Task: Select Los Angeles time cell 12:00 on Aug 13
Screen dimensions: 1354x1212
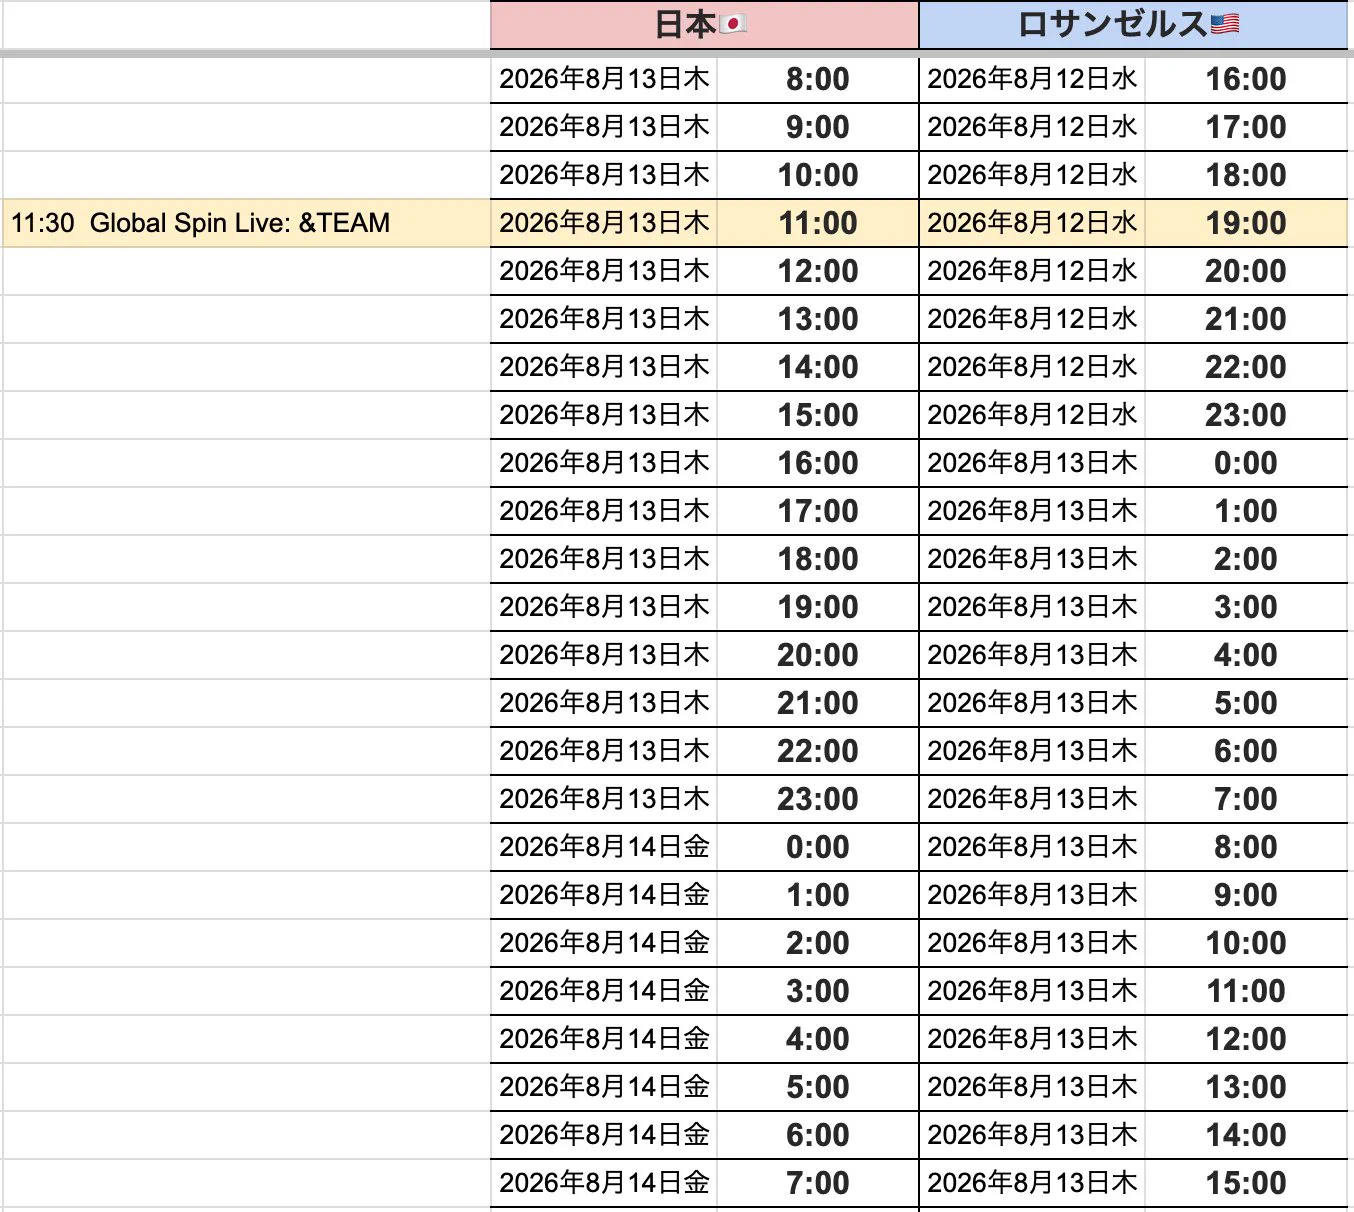Action: [1246, 1039]
